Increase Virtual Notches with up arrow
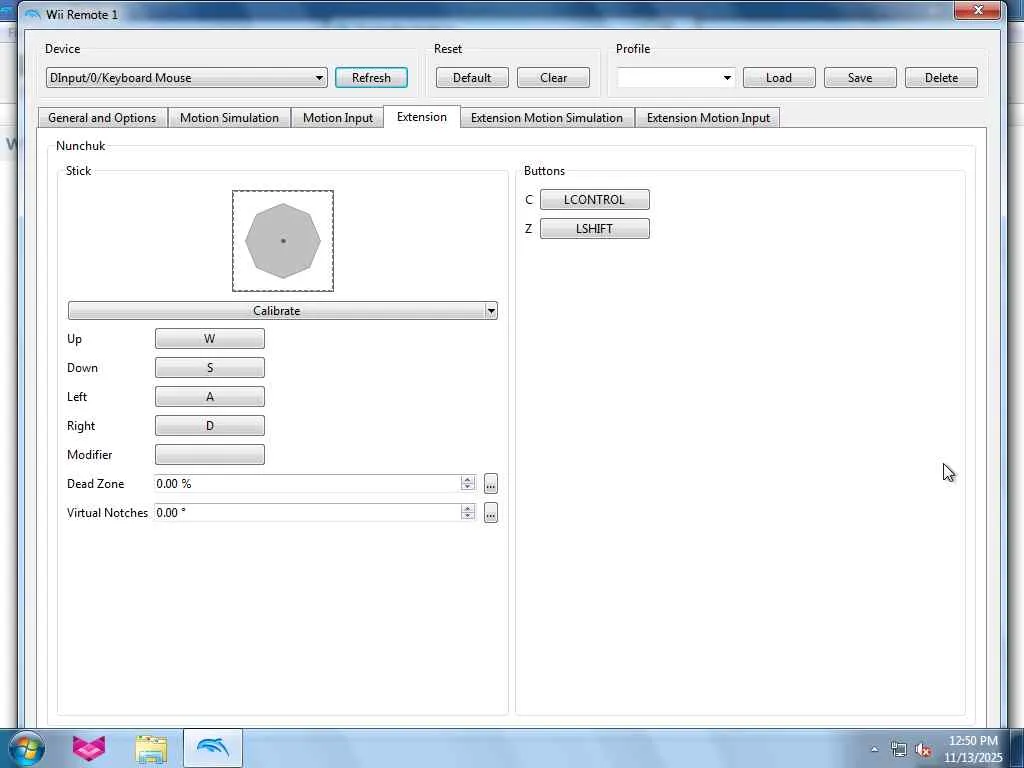Image resolution: width=1024 pixels, height=768 pixels. pos(468,508)
